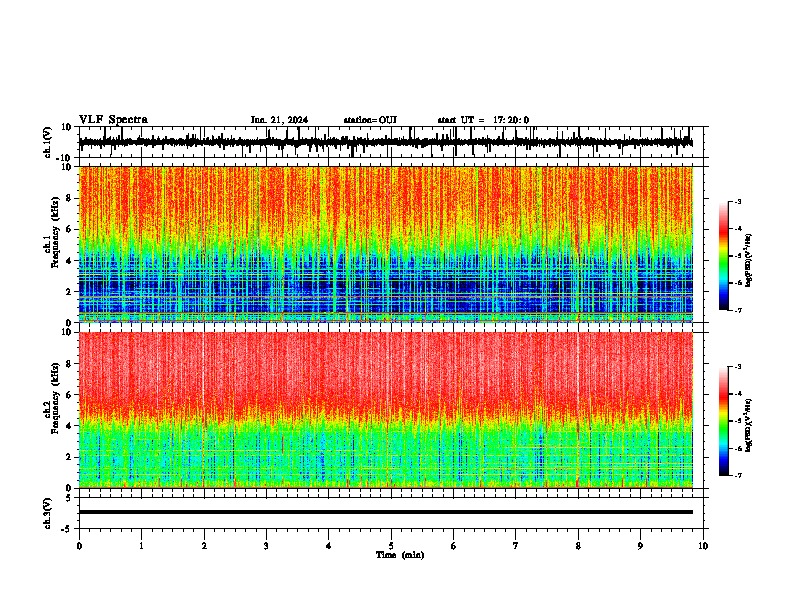
Task: Click the "Time (min)" axis title
Action: 400,555
